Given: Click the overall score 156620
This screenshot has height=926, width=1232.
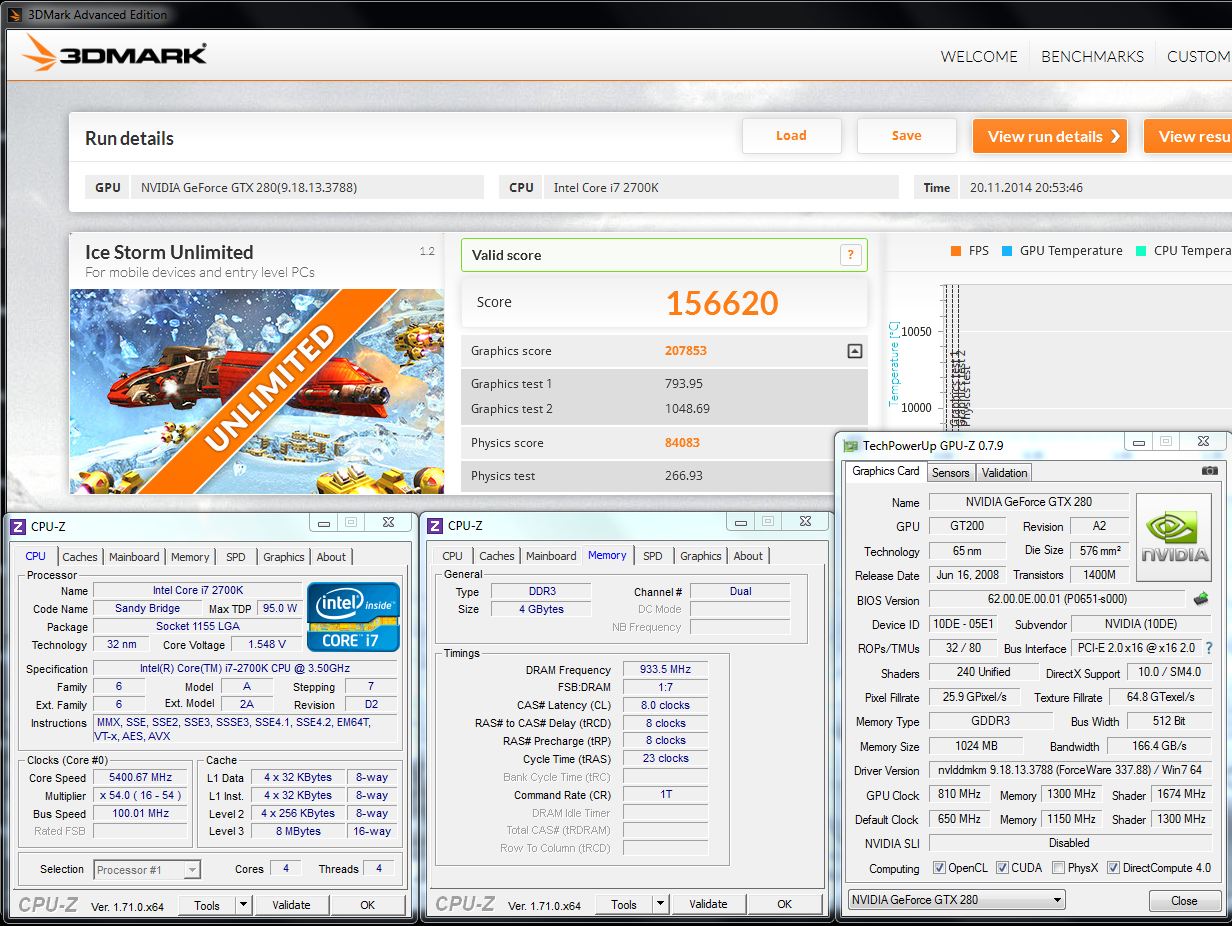Looking at the screenshot, I should (722, 303).
